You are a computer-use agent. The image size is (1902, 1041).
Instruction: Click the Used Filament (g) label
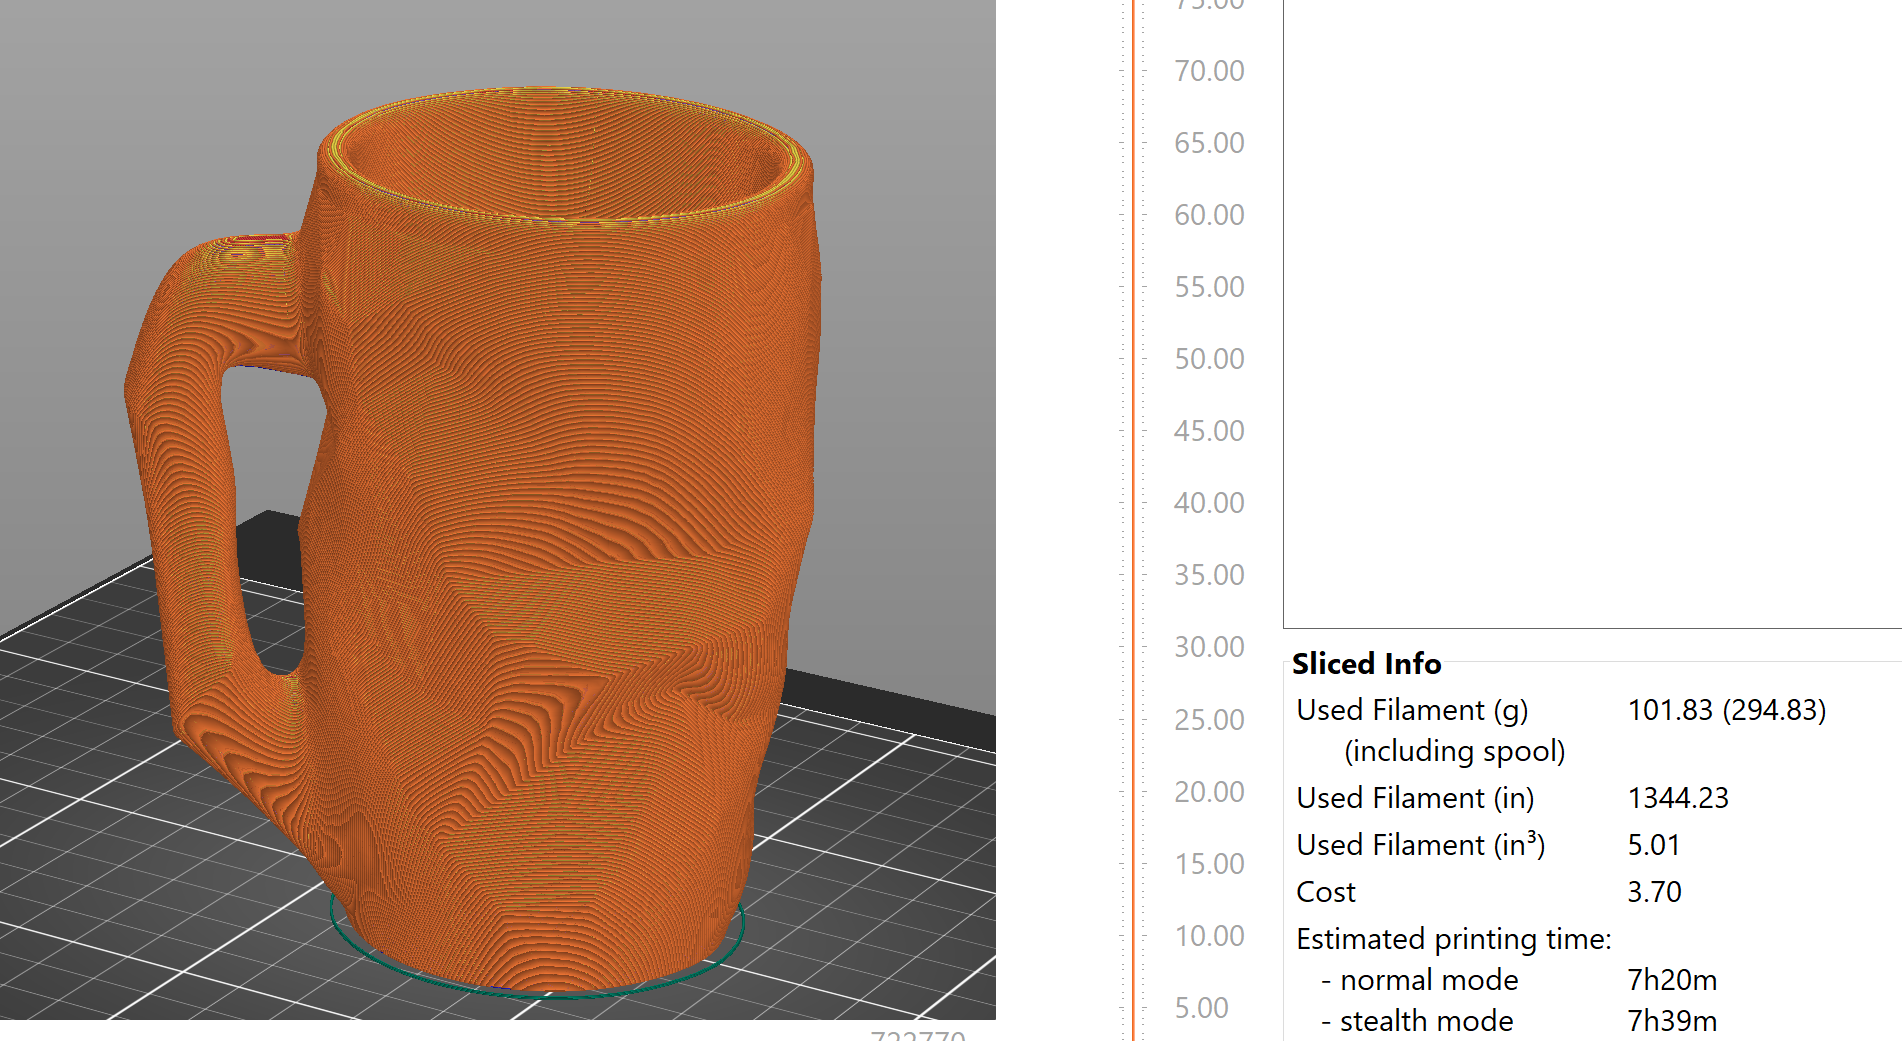[x=1412, y=710]
